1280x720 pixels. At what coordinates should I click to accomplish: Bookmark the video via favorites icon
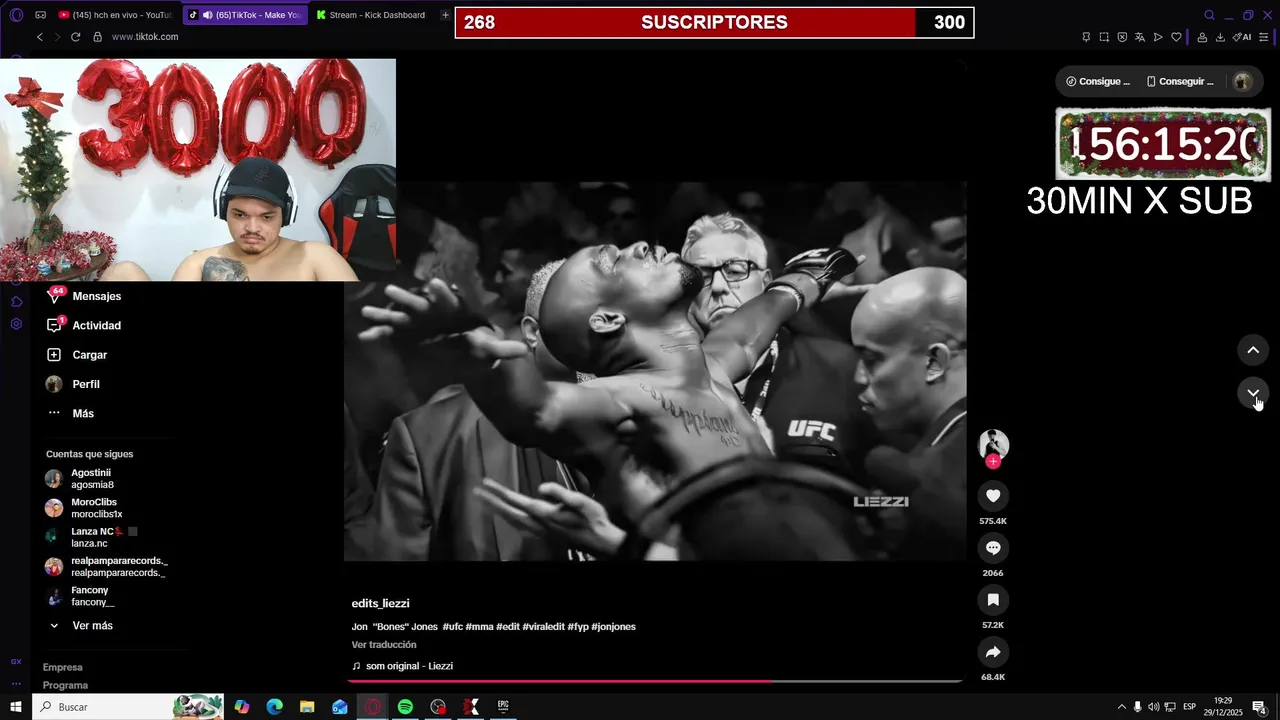coord(993,600)
